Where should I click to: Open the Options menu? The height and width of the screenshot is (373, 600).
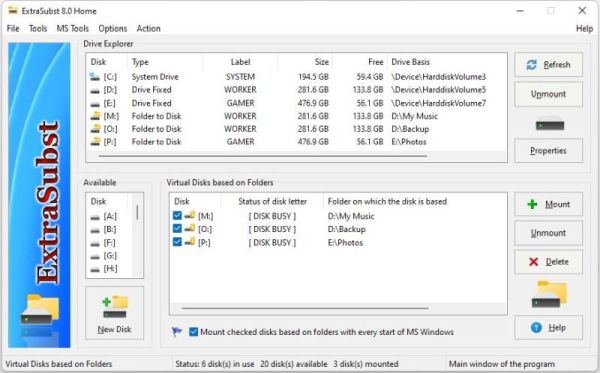point(112,28)
